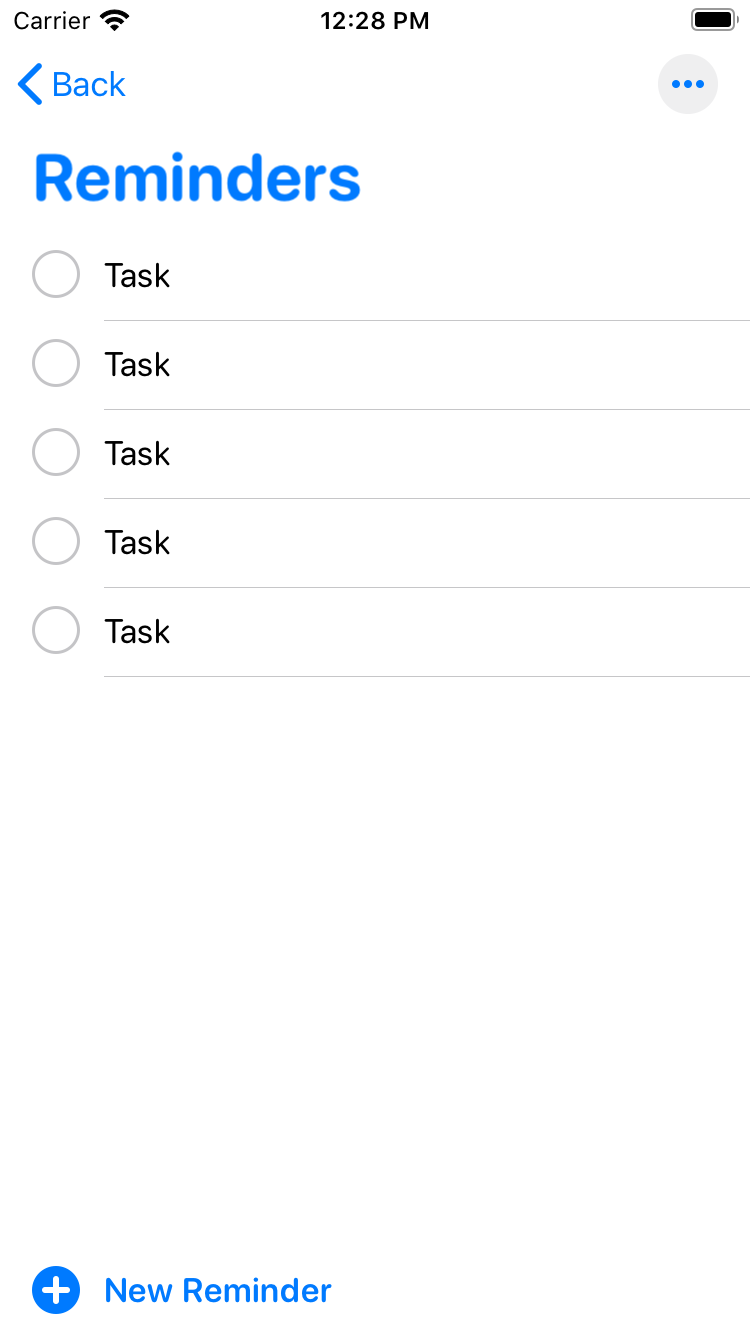Tap the Reminders list title

197,179
